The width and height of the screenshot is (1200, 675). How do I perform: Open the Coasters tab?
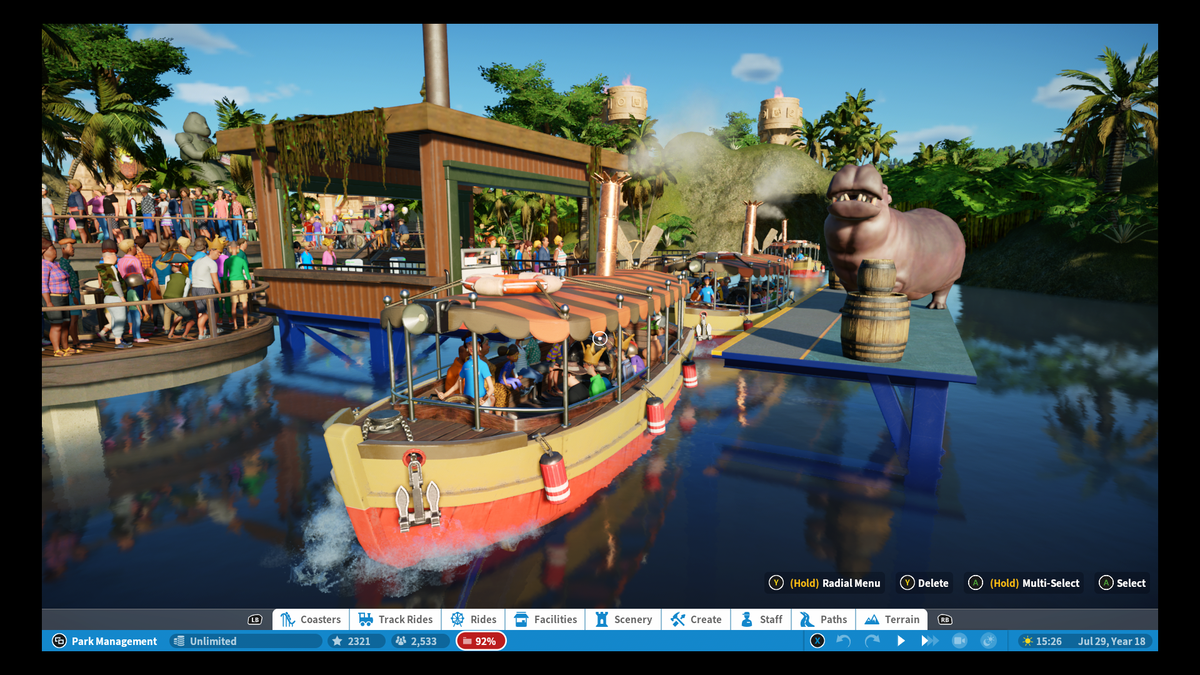point(310,620)
